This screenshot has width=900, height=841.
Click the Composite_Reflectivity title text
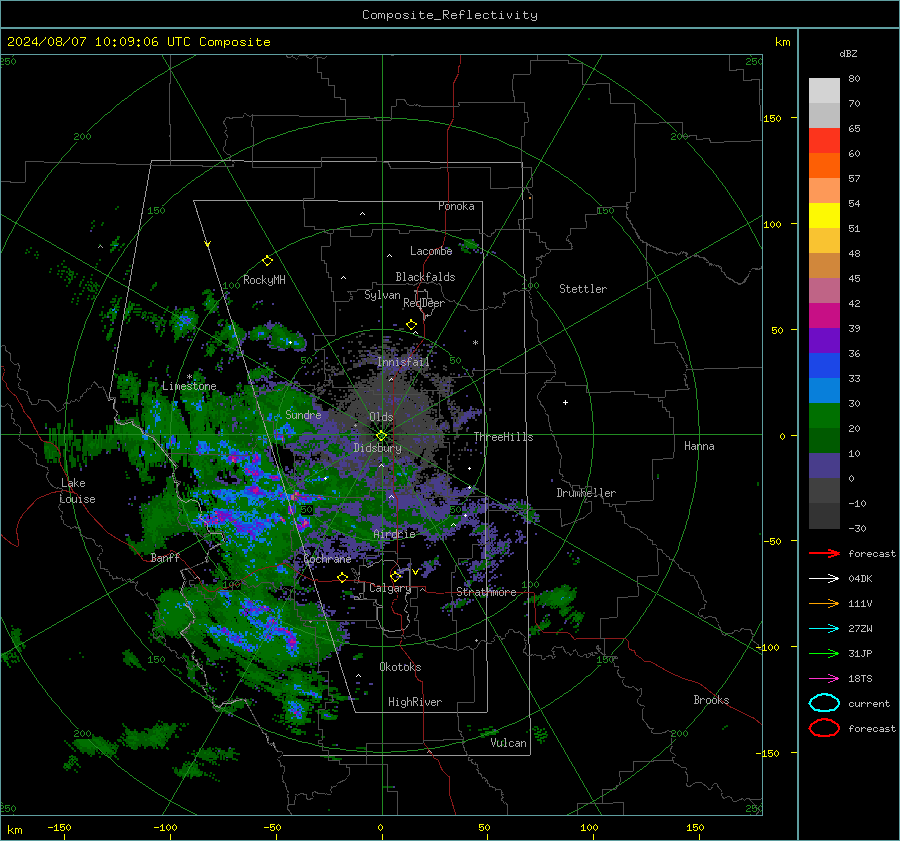pos(450,15)
